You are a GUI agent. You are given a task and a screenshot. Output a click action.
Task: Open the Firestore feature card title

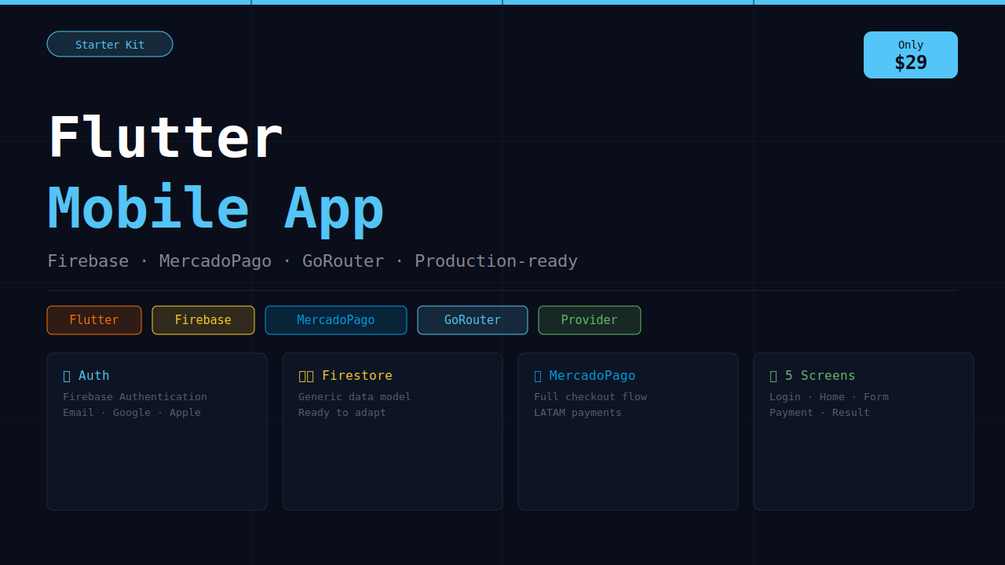(x=357, y=375)
